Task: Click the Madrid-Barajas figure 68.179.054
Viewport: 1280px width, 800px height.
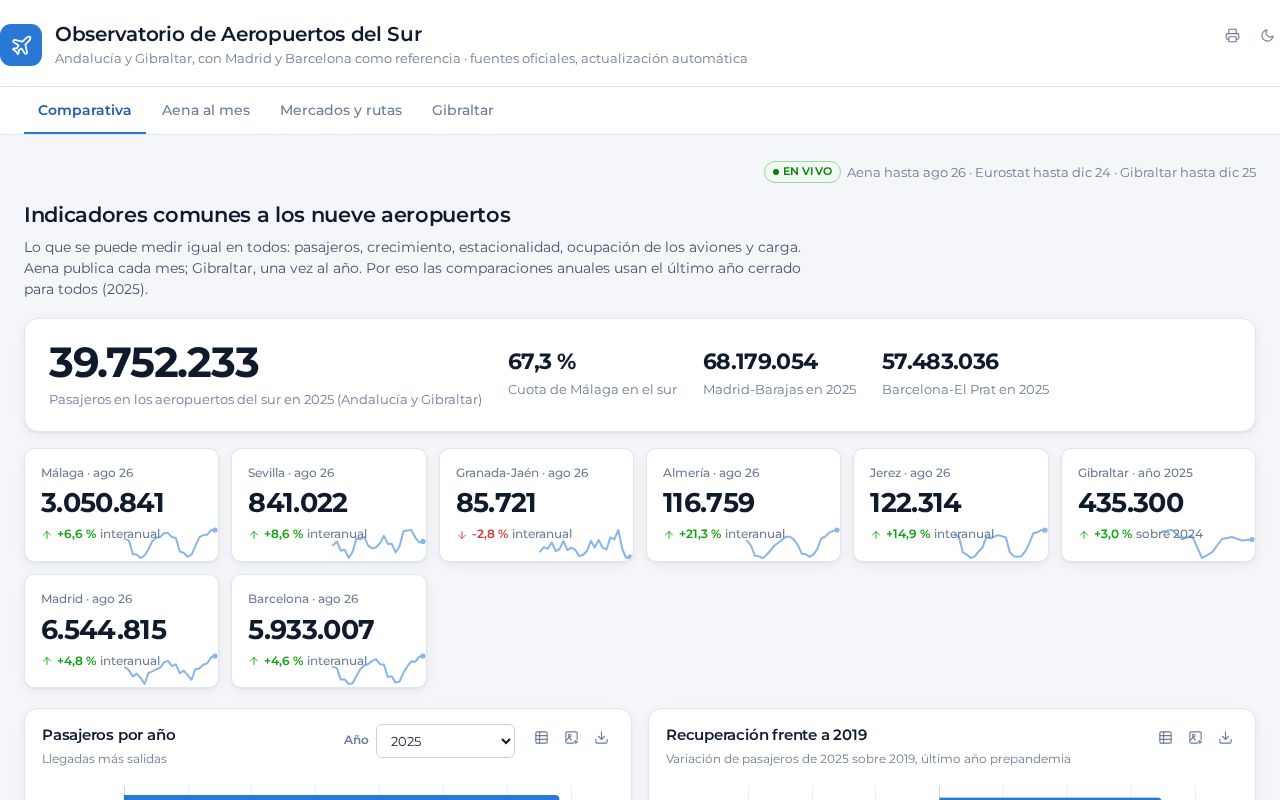Action: pyautogui.click(x=760, y=361)
